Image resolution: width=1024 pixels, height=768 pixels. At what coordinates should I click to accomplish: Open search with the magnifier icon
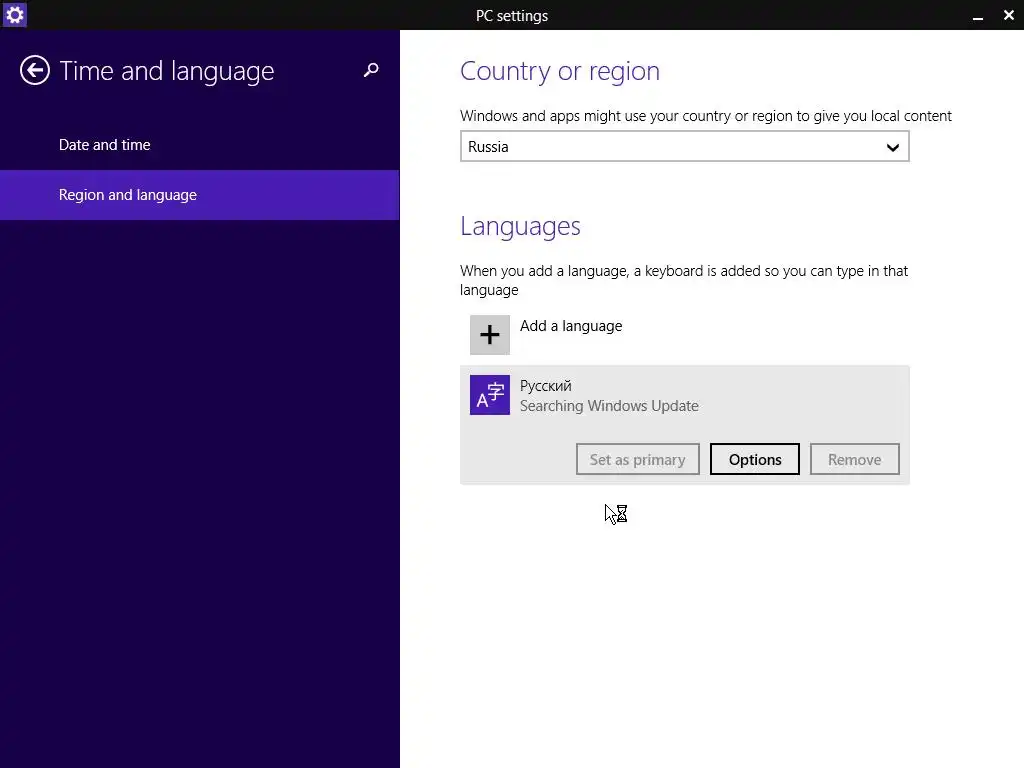tap(371, 70)
